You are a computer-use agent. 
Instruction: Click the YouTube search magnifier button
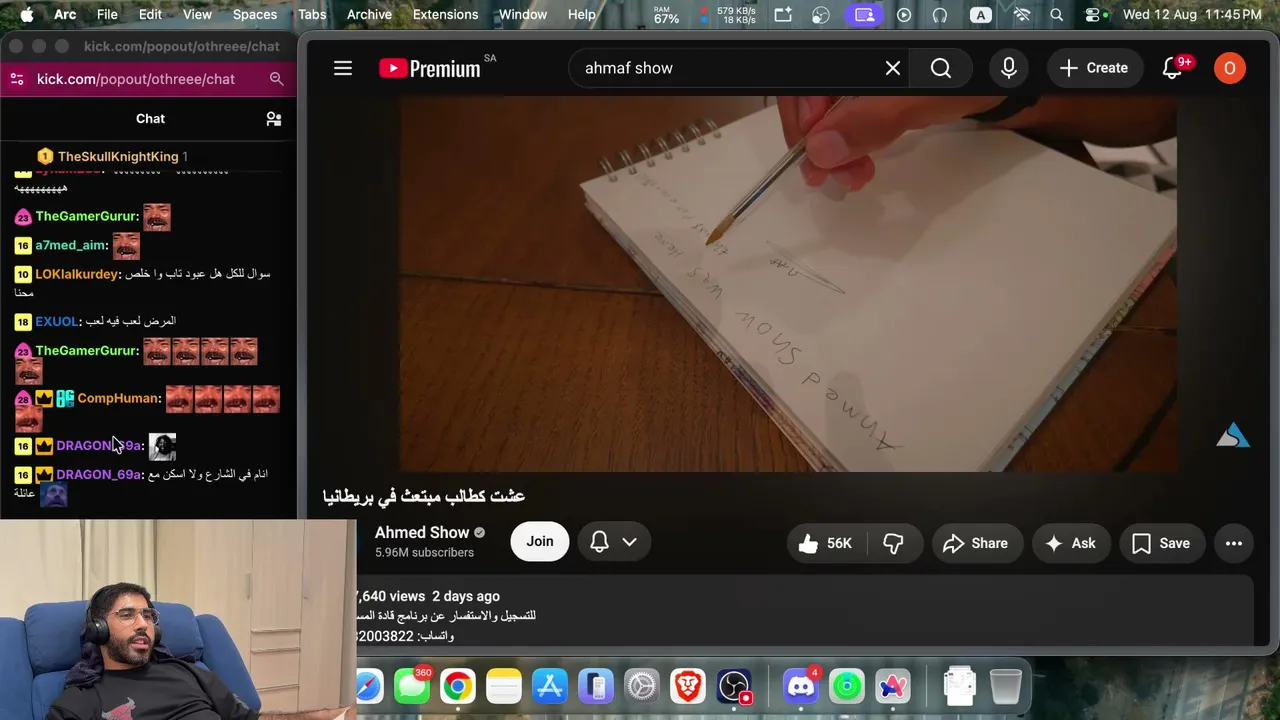pyautogui.click(x=941, y=68)
